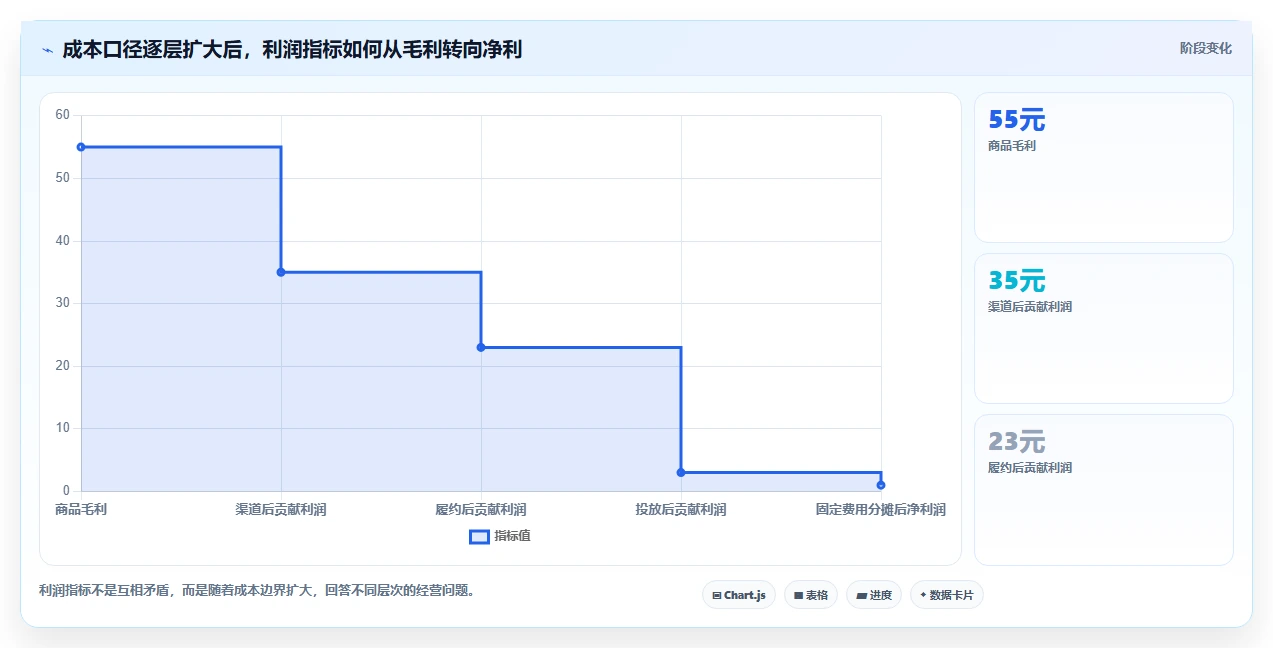Click the 30 y-axis tick label
Viewport: 1273px width, 648px height.
tap(62, 303)
